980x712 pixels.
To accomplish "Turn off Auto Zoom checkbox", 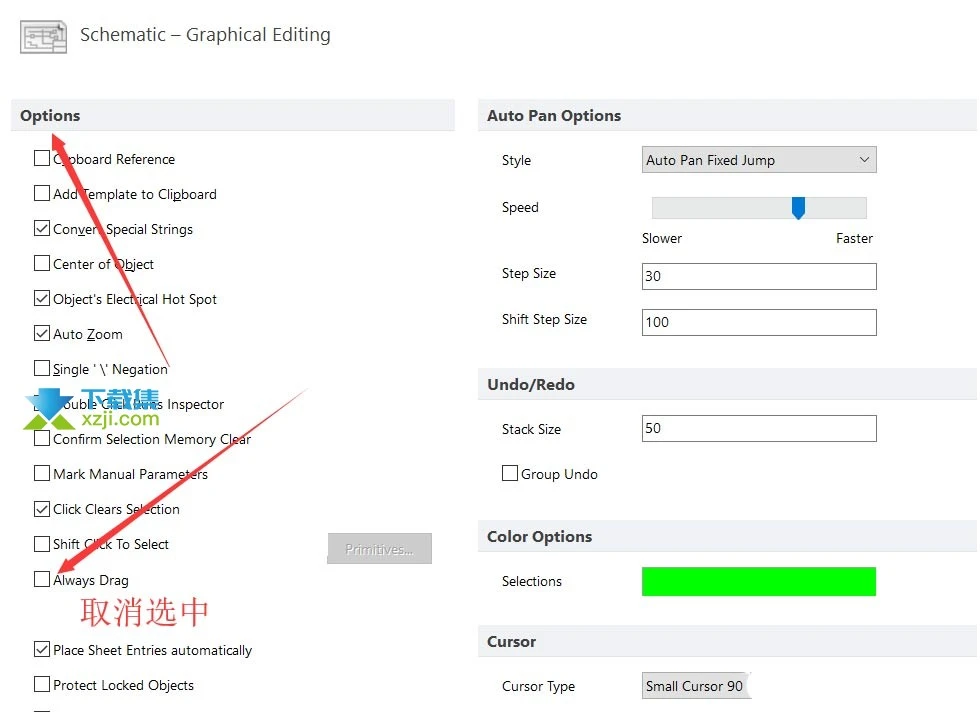I will pyautogui.click(x=42, y=333).
